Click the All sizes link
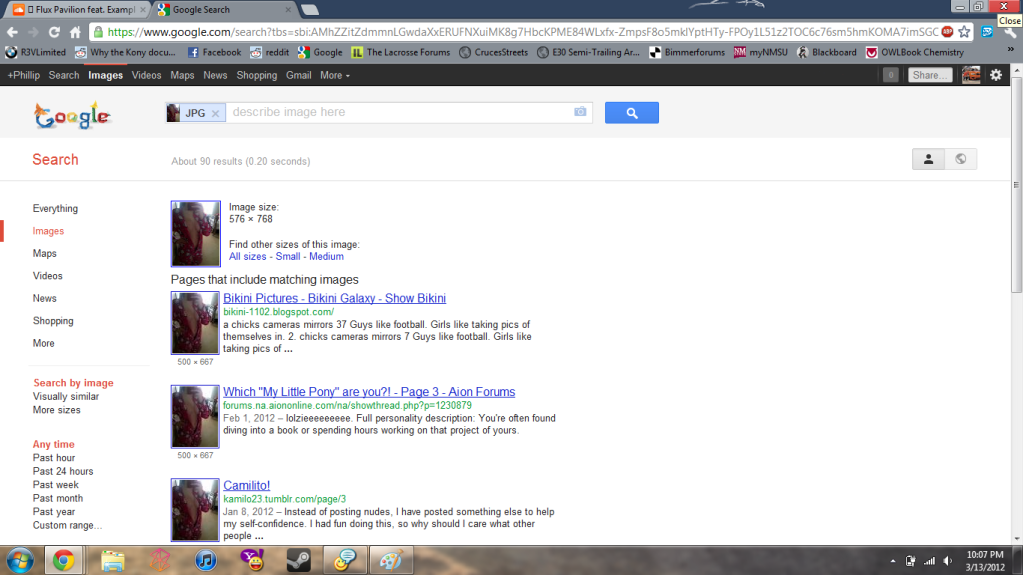The width and height of the screenshot is (1023, 575). pos(247,256)
